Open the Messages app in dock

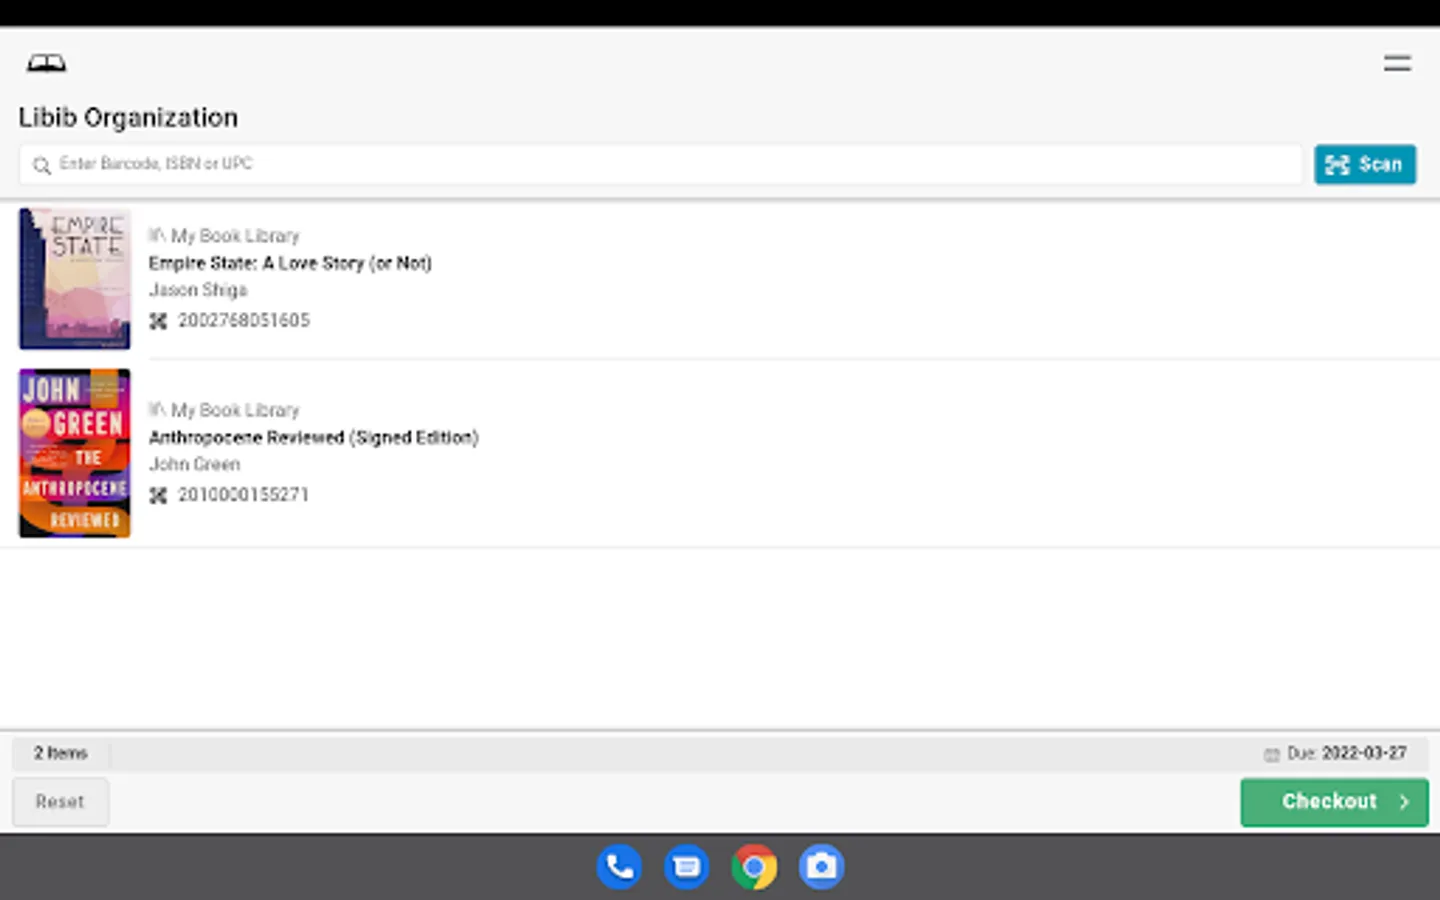(687, 867)
